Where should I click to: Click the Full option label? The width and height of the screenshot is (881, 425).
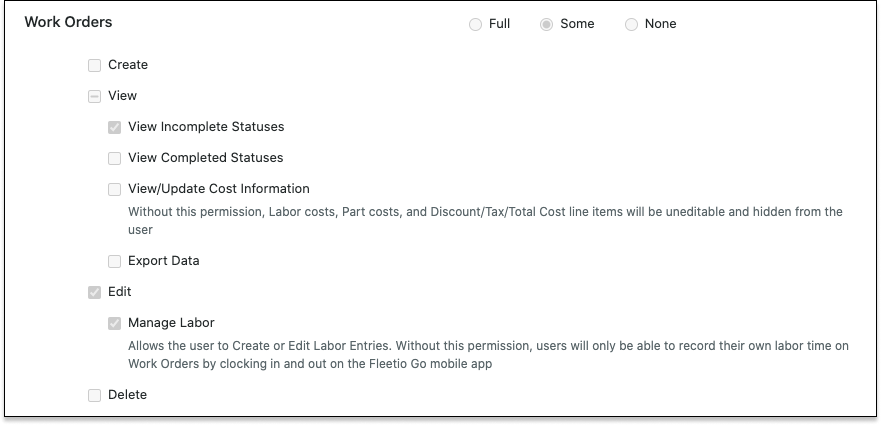click(x=499, y=24)
